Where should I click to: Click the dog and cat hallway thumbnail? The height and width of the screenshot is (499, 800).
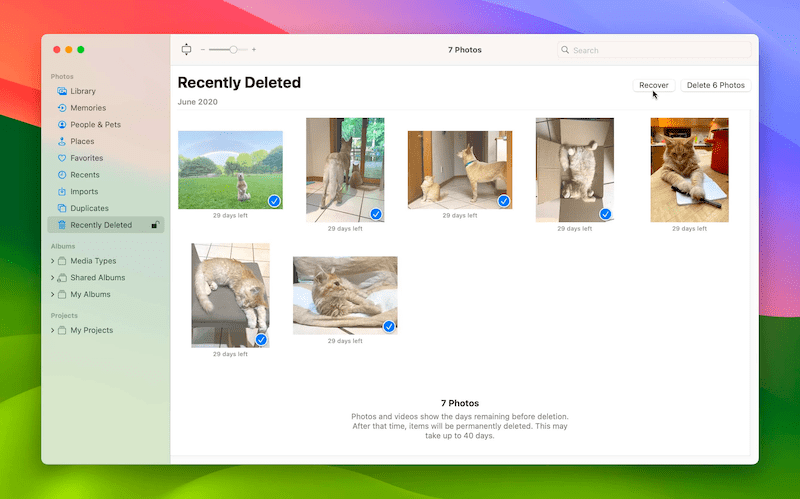460,170
